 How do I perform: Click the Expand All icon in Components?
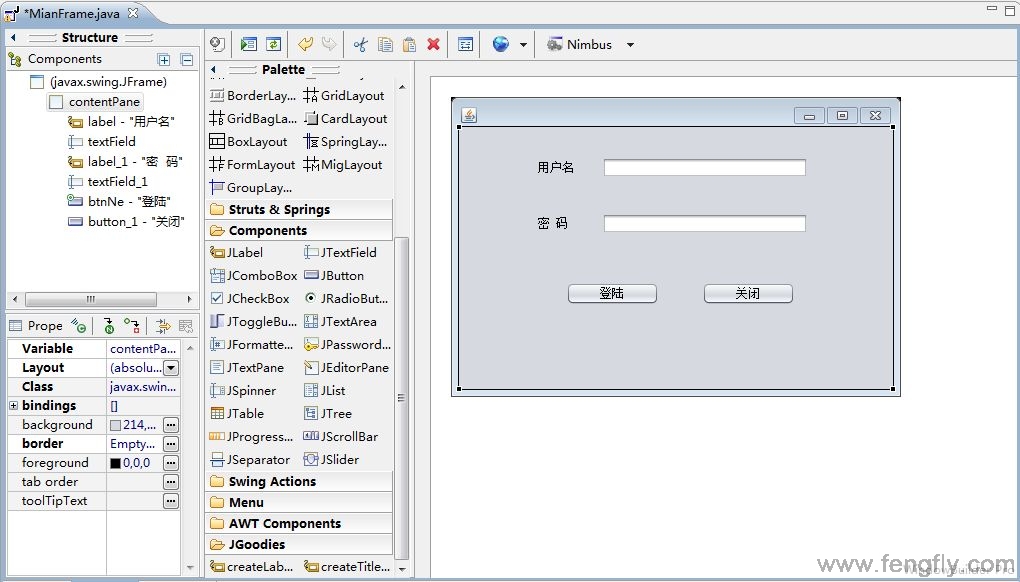(x=164, y=60)
